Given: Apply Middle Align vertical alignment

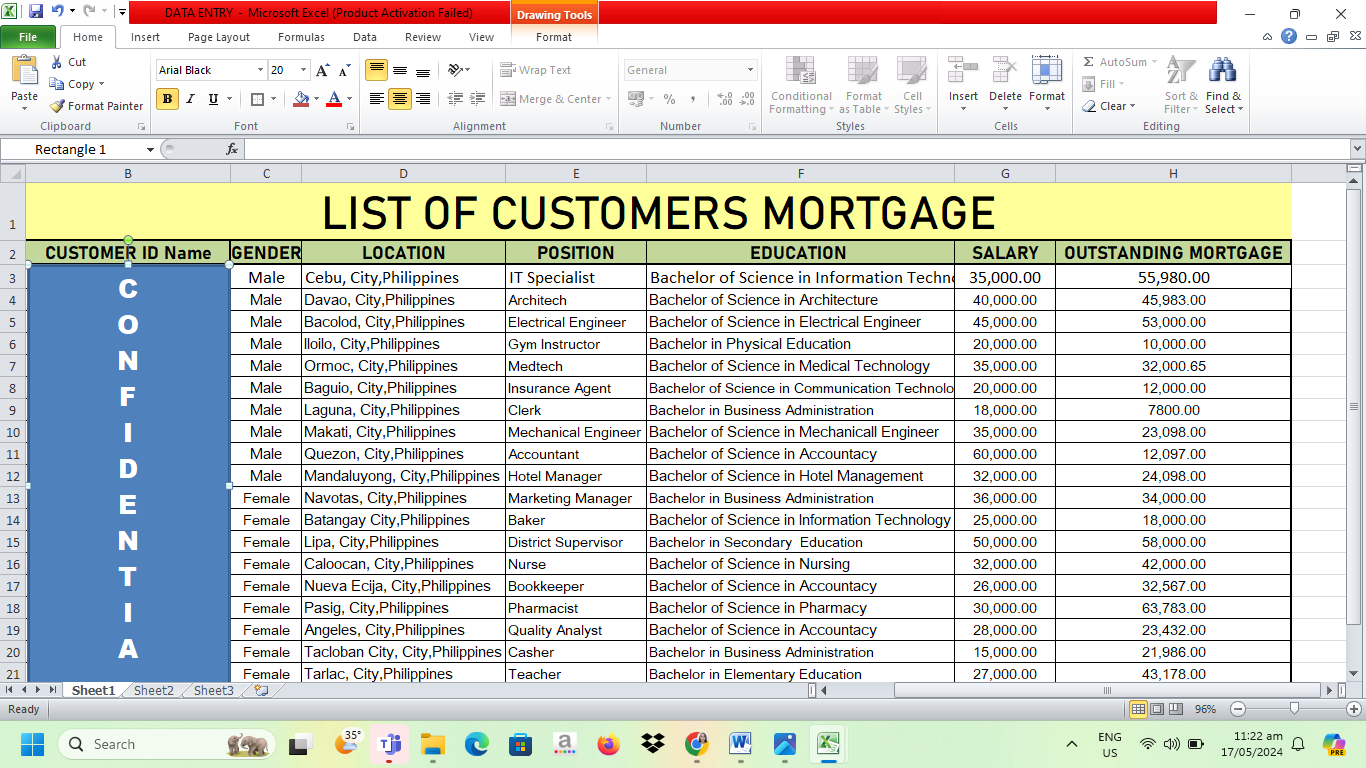Looking at the screenshot, I should point(400,70).
